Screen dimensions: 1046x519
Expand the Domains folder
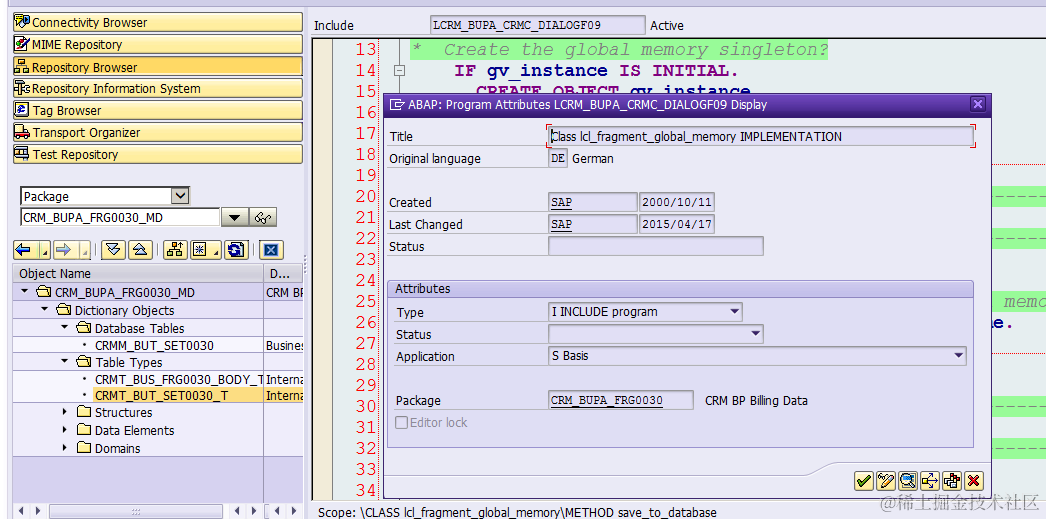click(65, 448)
